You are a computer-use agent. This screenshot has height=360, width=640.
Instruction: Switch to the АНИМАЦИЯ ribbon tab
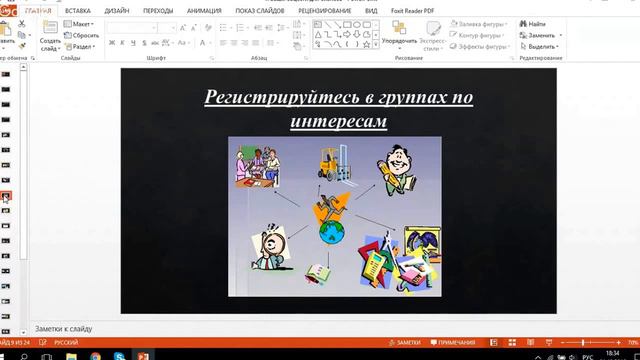[x=204, y=11]
